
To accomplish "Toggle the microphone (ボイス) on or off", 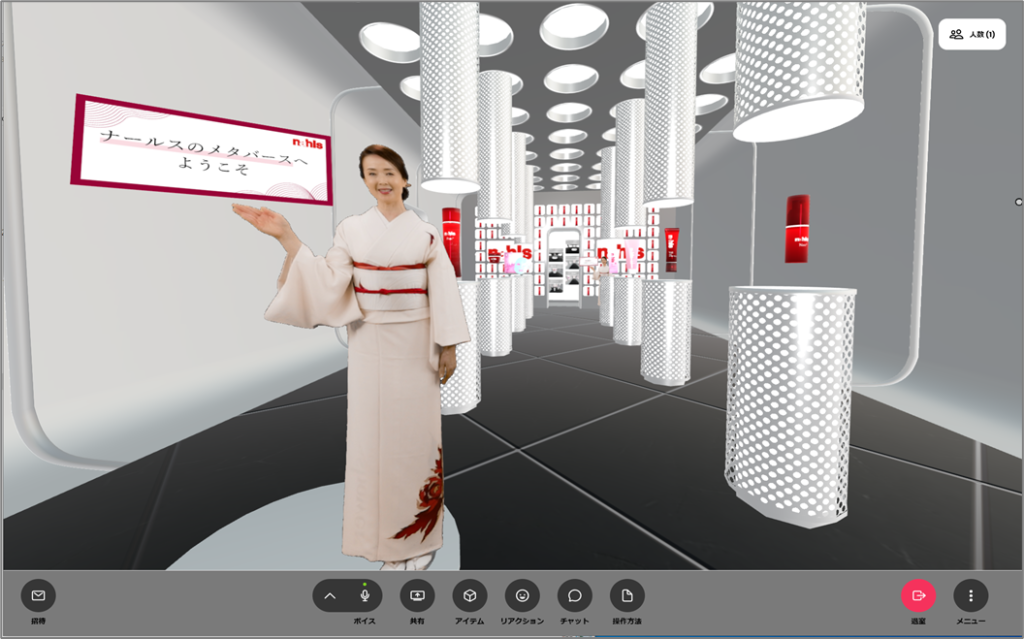I will (x=365, y=596).
